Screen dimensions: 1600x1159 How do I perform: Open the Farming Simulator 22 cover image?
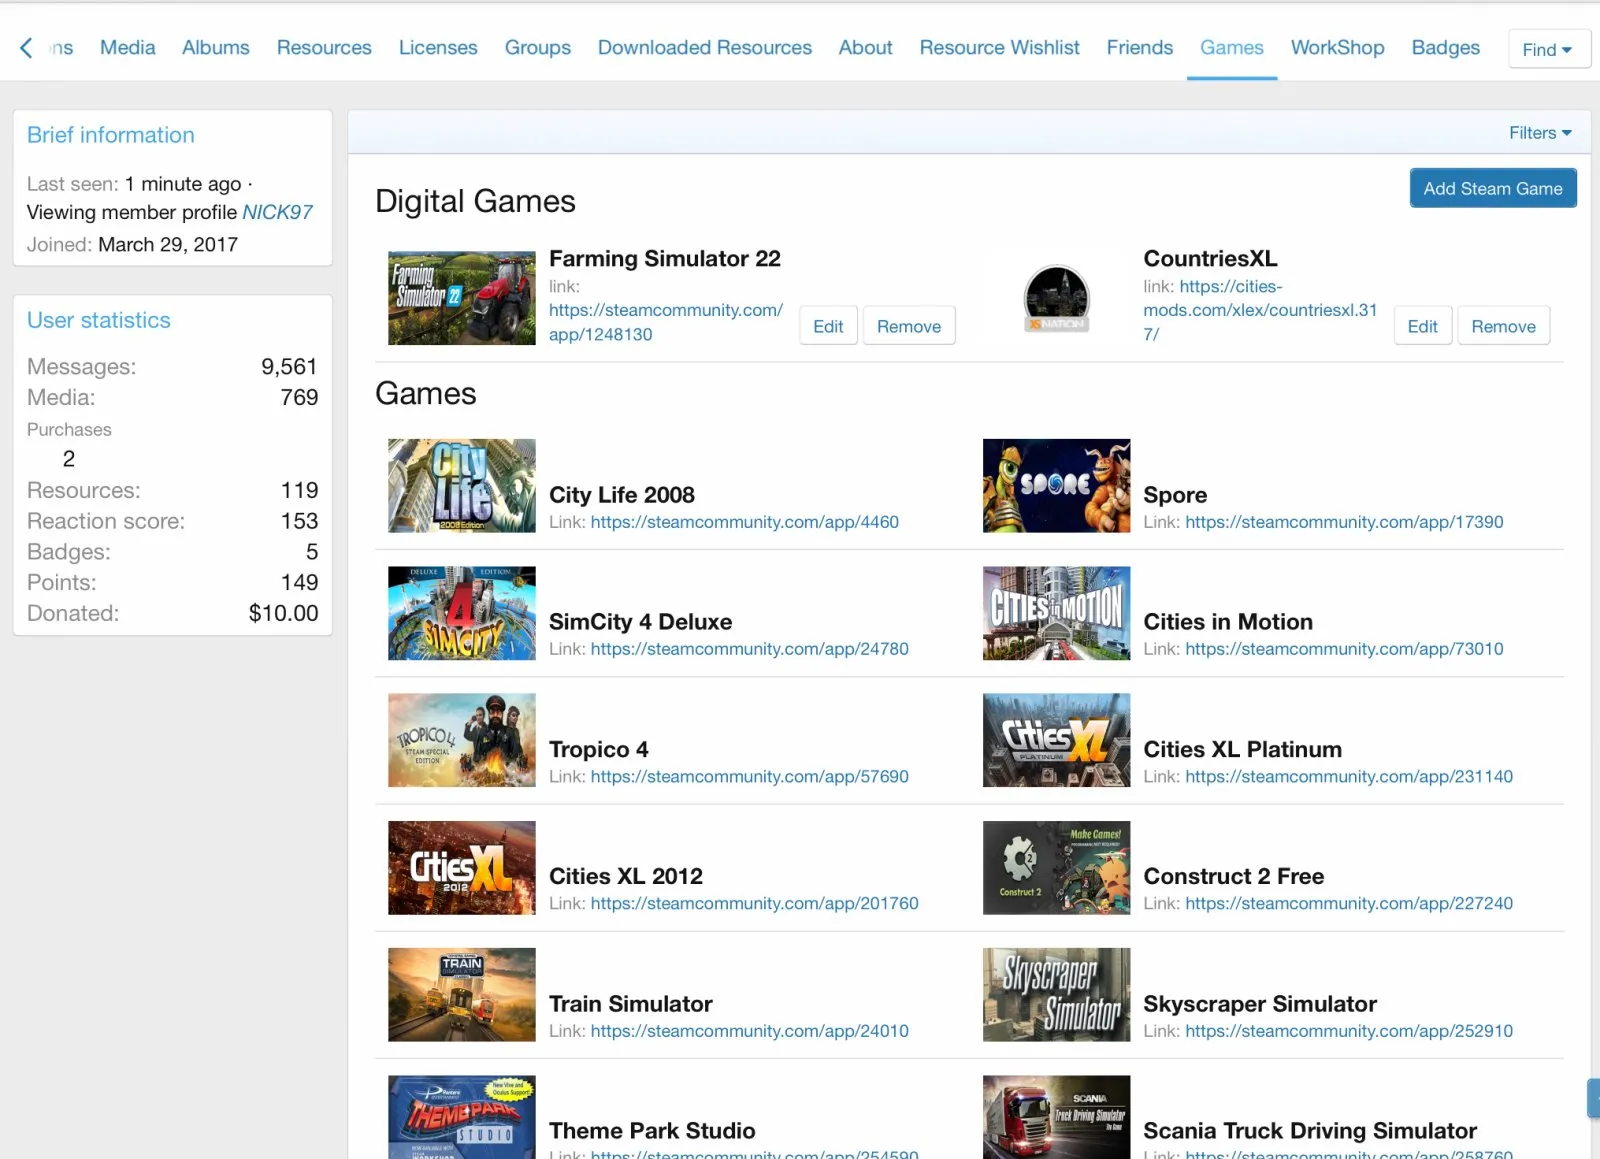(461, 298)
